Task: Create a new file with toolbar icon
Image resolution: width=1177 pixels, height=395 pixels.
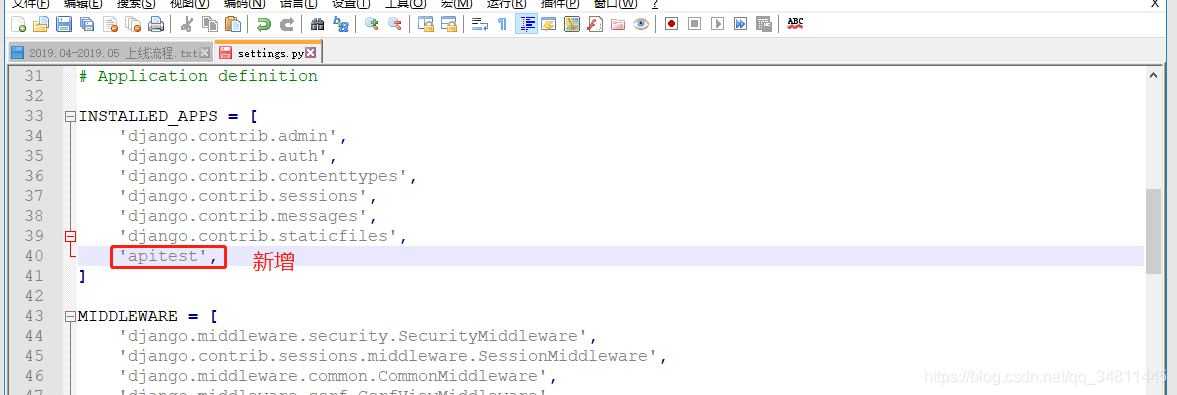Action: 18,24
